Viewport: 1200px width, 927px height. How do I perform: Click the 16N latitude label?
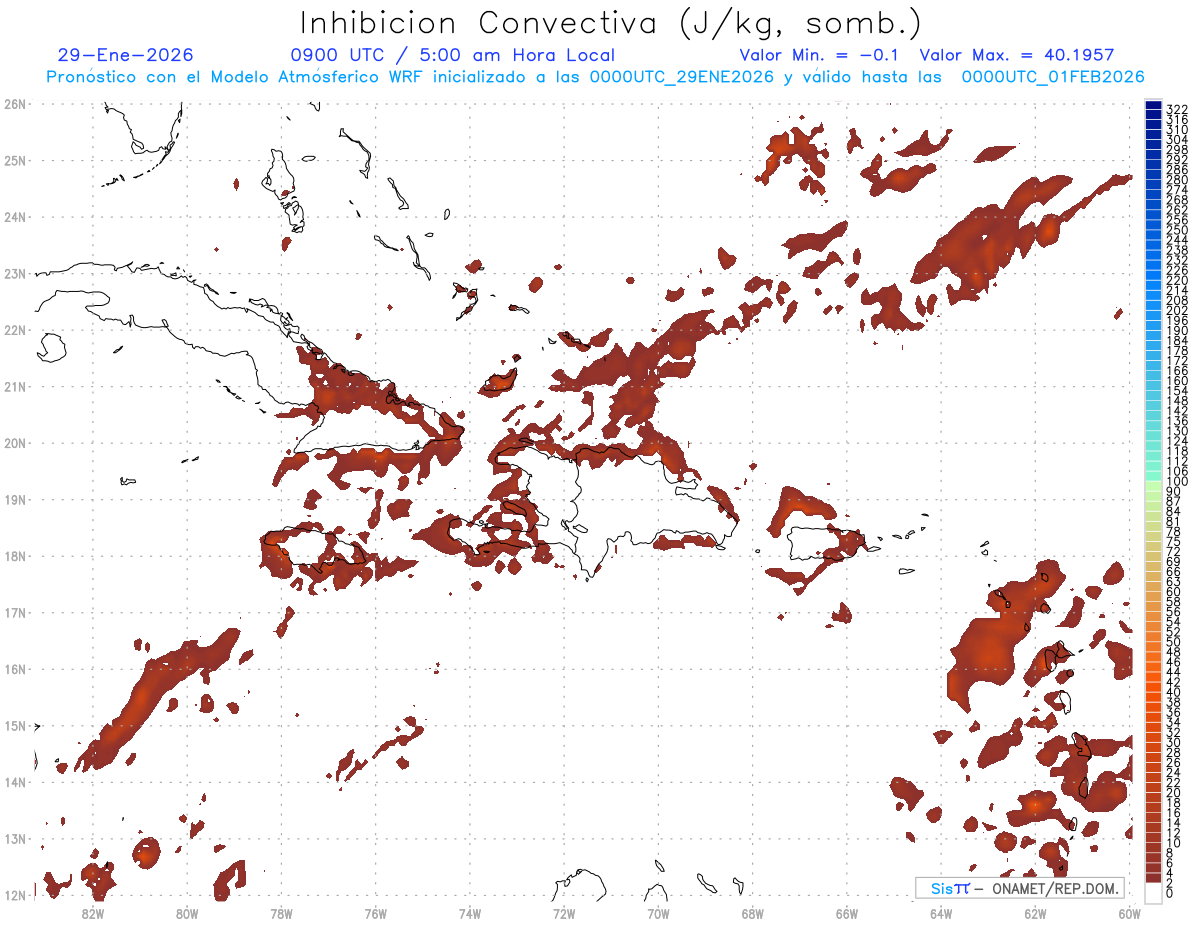point(15,668)
